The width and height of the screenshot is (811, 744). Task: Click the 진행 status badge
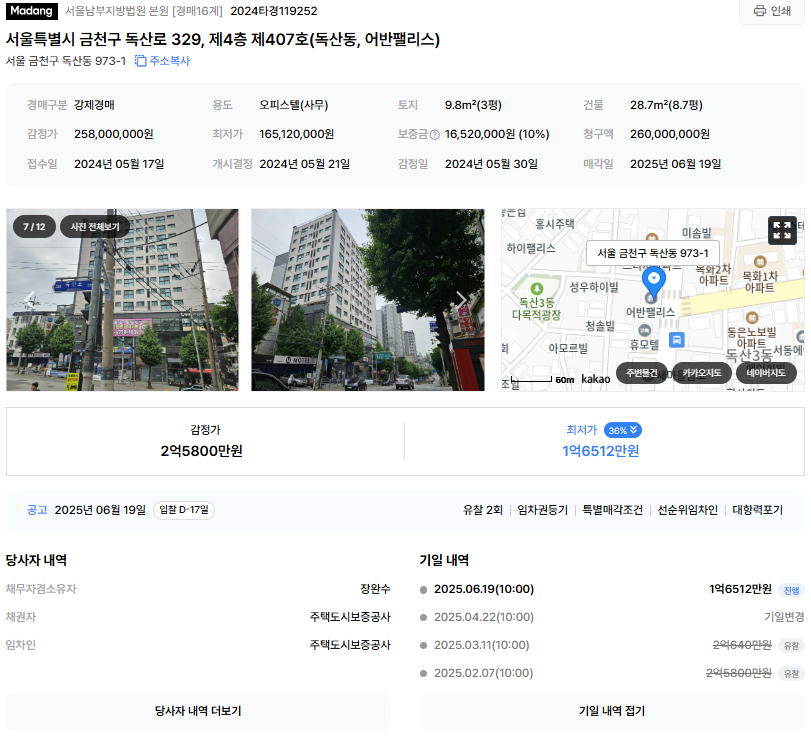[791, 590]
